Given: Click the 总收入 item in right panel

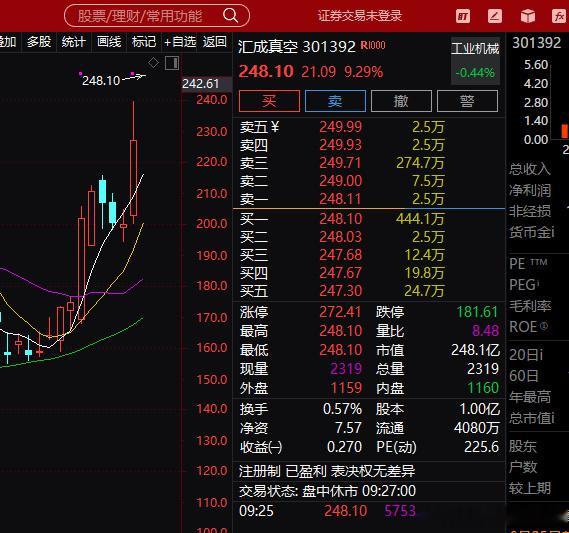Looking at the screenshot, I should [530, 169].
